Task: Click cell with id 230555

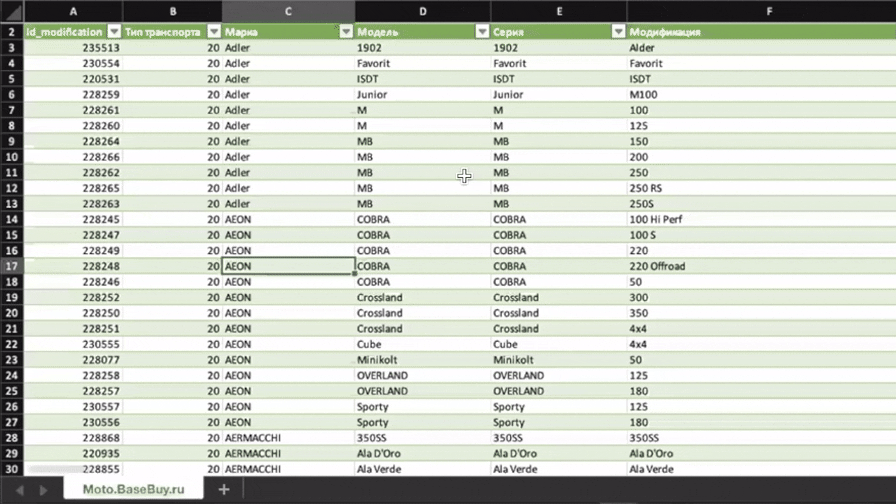Action: click(73, 345)
